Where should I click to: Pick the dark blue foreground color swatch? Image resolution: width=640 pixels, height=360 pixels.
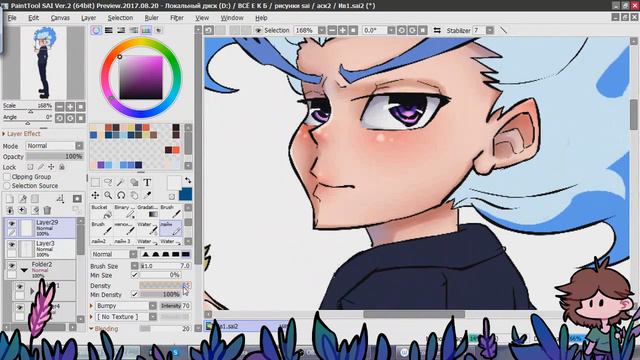pyautogui.click(x=186, y=193)
